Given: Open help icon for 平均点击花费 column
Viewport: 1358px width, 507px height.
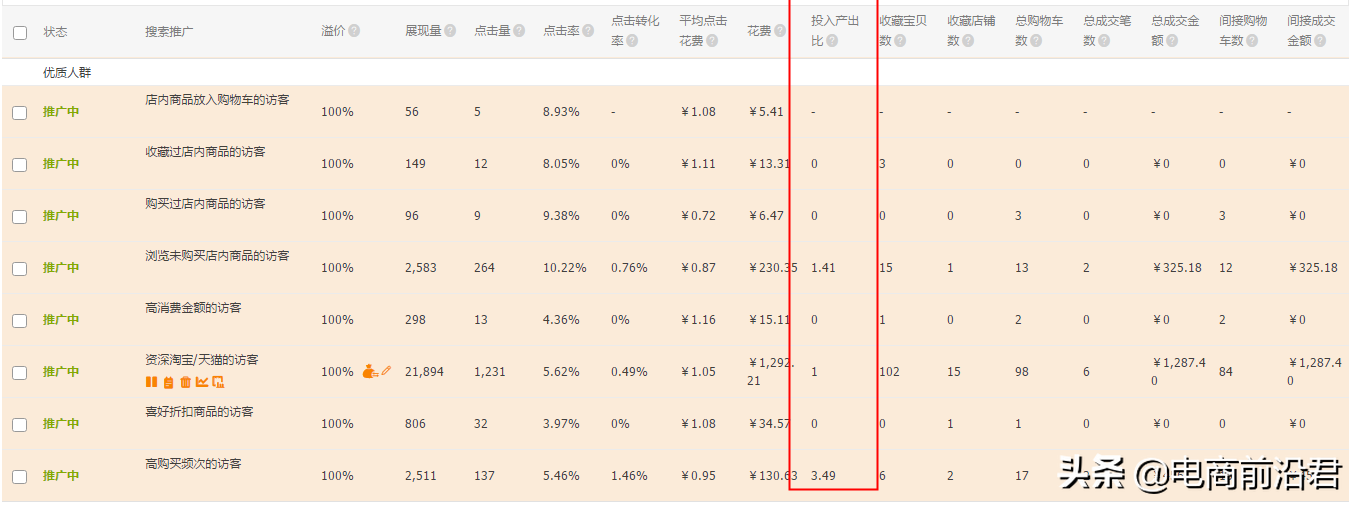Looking at the screenshot, I should 712,41.
